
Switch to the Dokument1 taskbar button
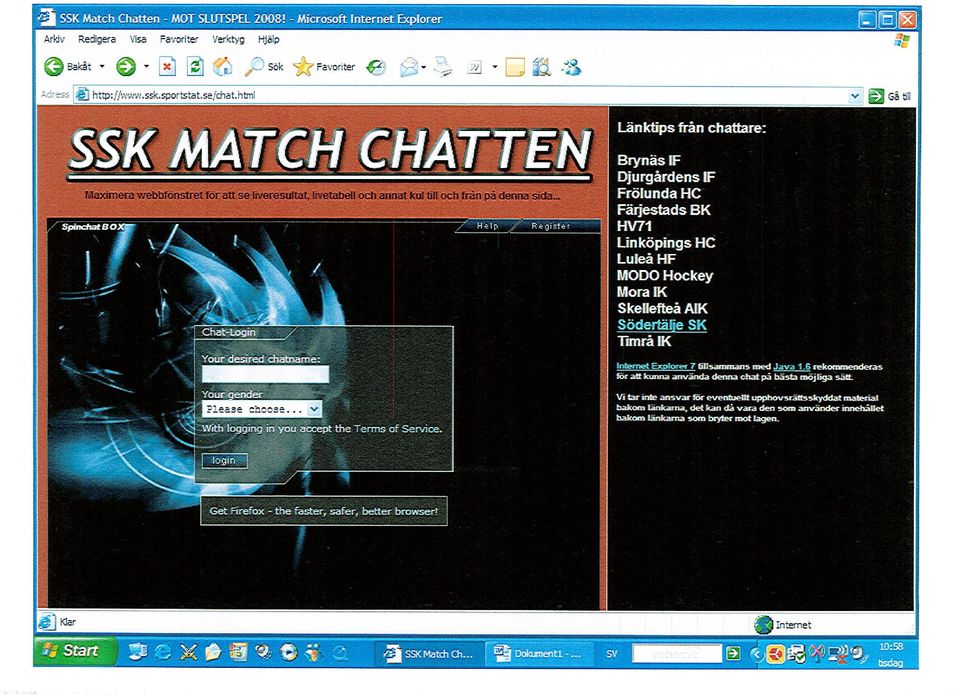point(538,654)
